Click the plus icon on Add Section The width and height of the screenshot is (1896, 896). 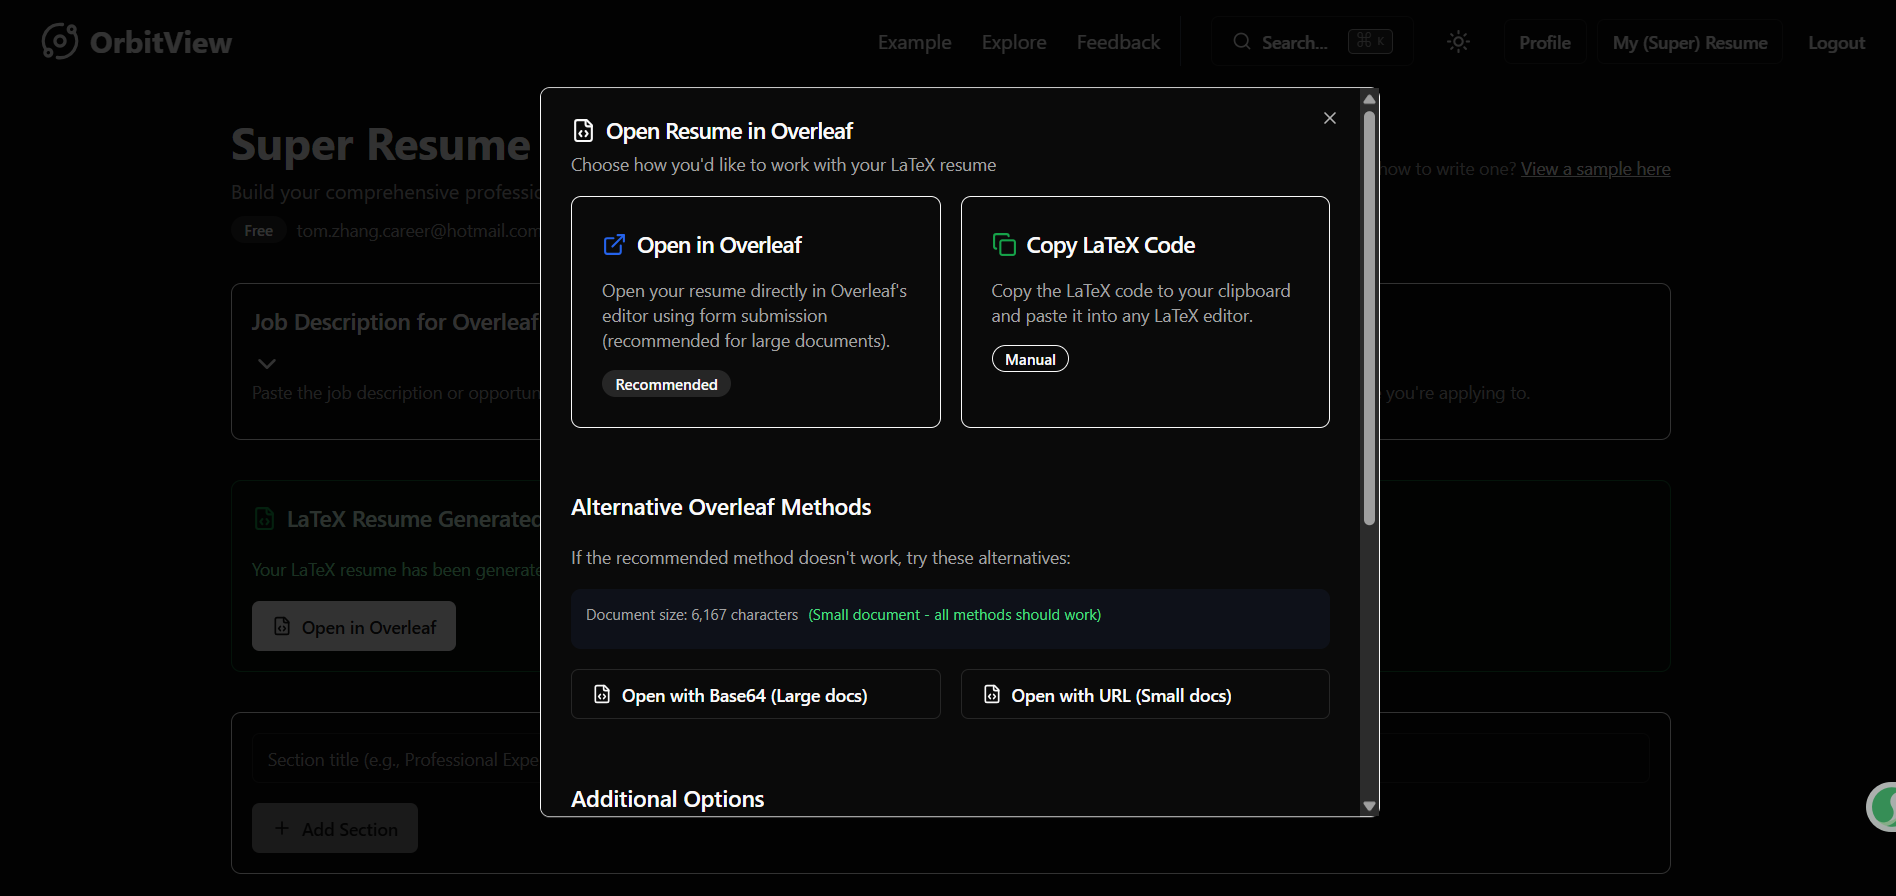pos(282,828)
